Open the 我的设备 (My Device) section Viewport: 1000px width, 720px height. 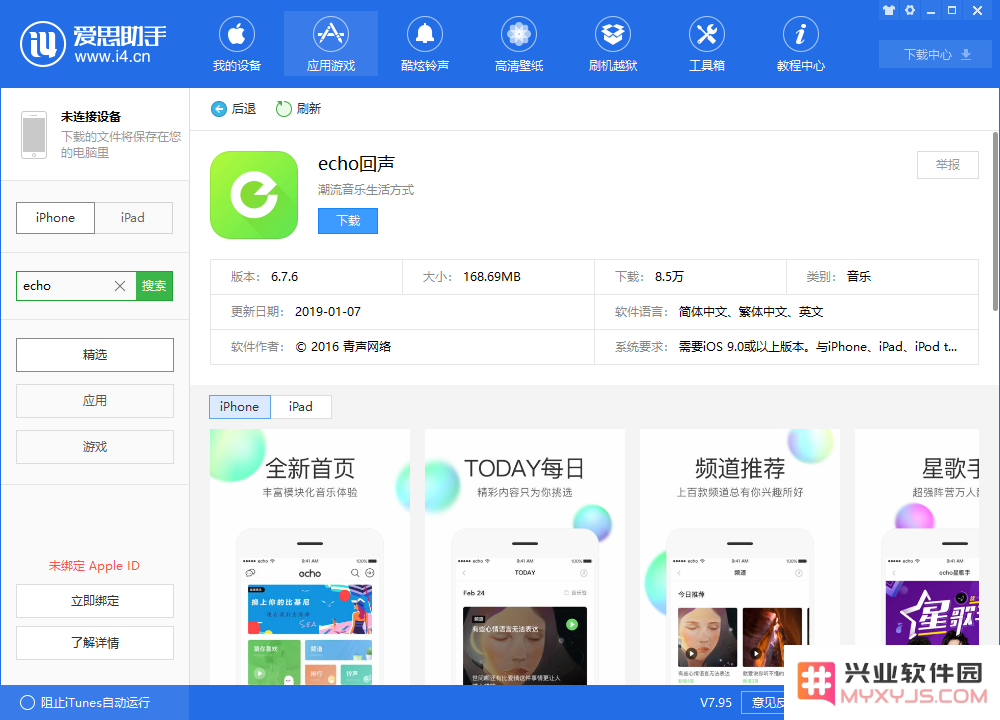[237, 44]
